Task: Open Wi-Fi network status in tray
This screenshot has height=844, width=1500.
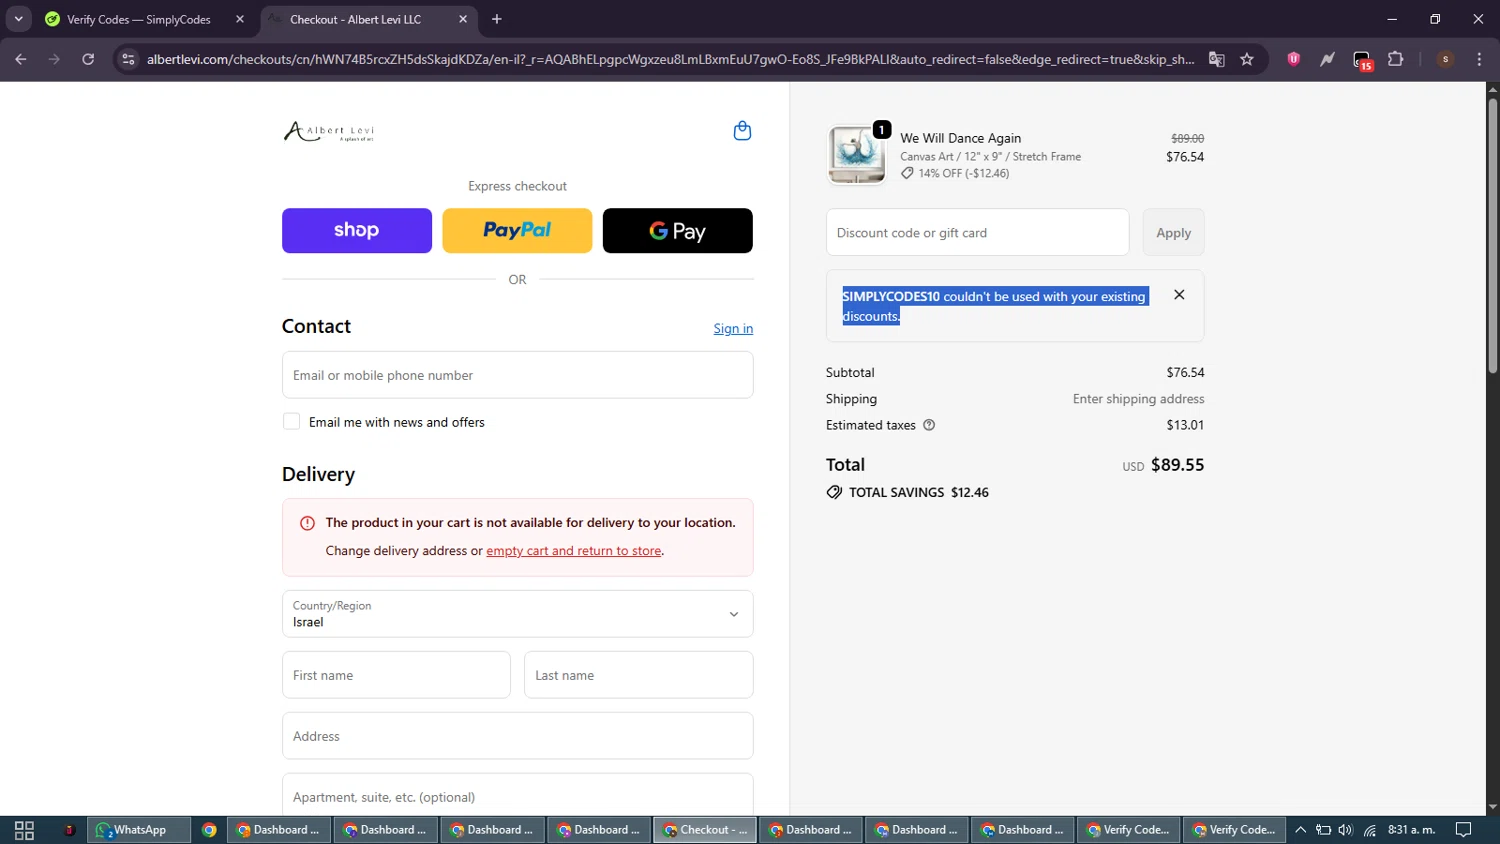Action: point(1370,830)
